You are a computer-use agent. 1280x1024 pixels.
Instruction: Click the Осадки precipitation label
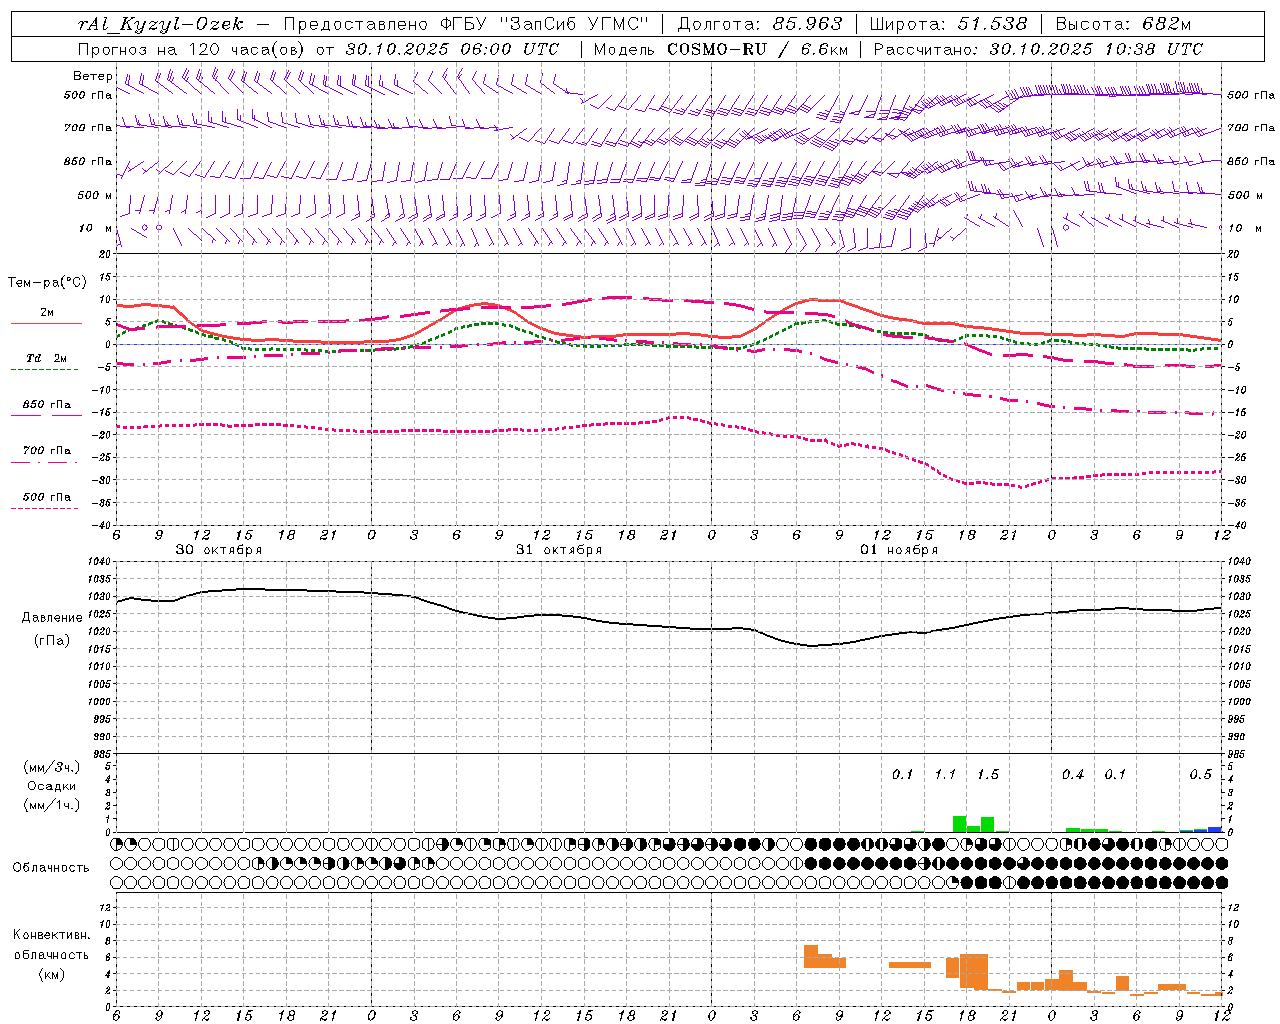[x=52, y=786]
